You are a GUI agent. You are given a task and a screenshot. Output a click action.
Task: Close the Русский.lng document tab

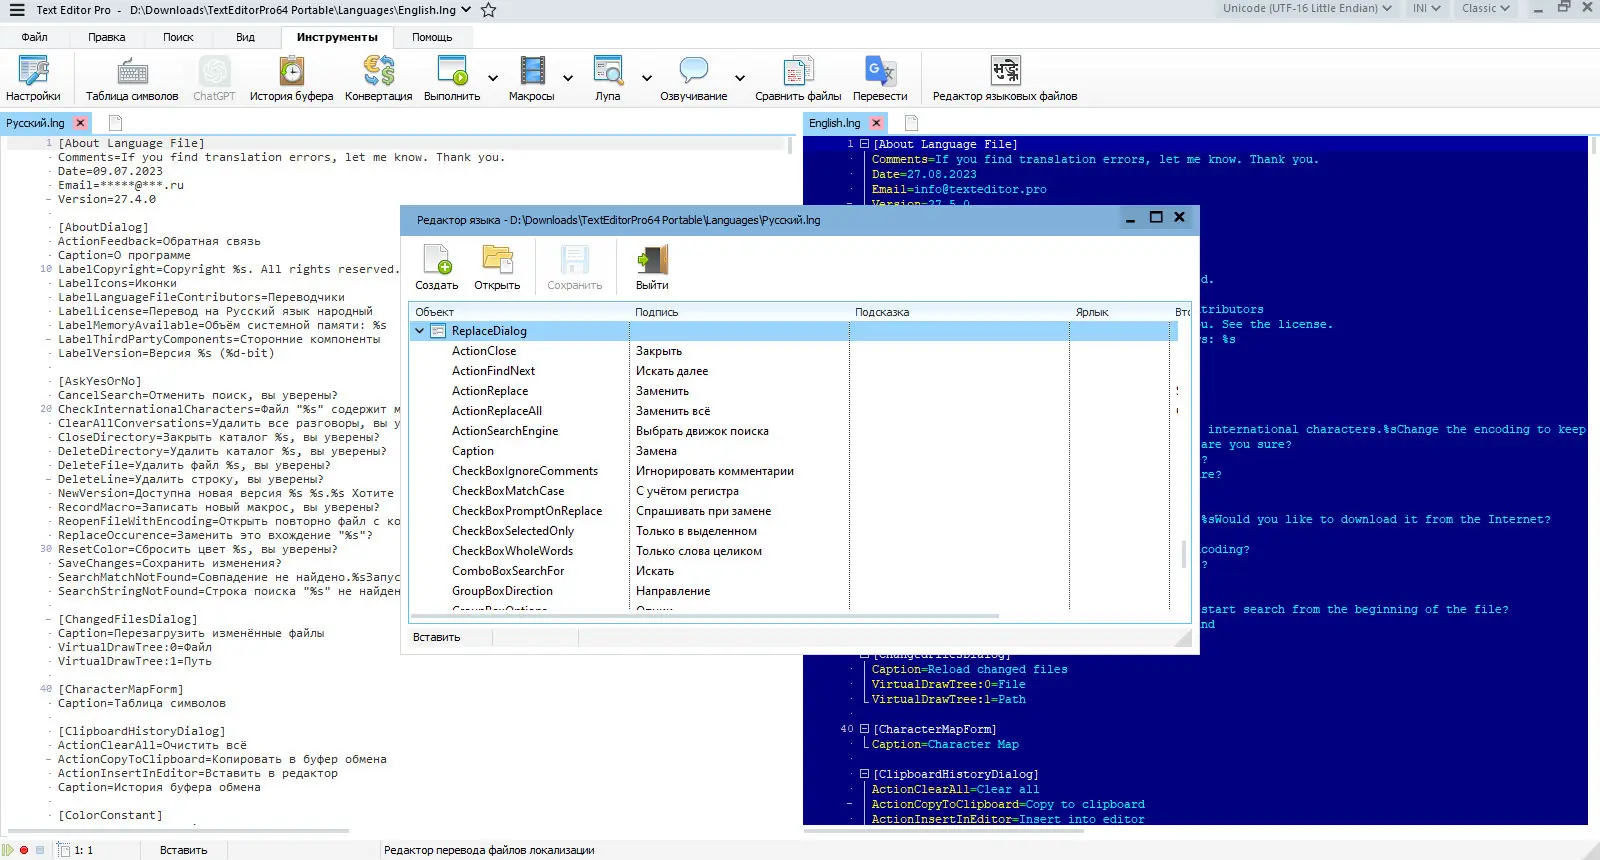81,123
